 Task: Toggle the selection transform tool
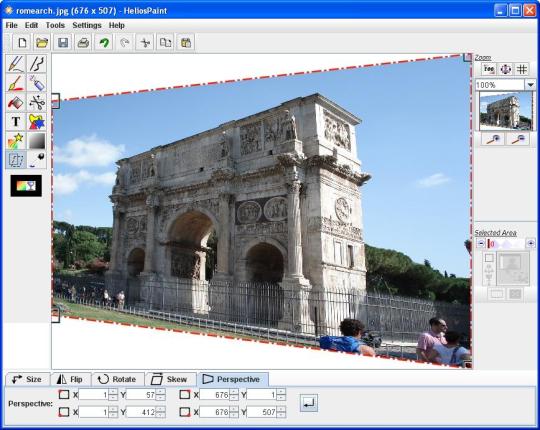pyautogui.click(x=16, y=160)
